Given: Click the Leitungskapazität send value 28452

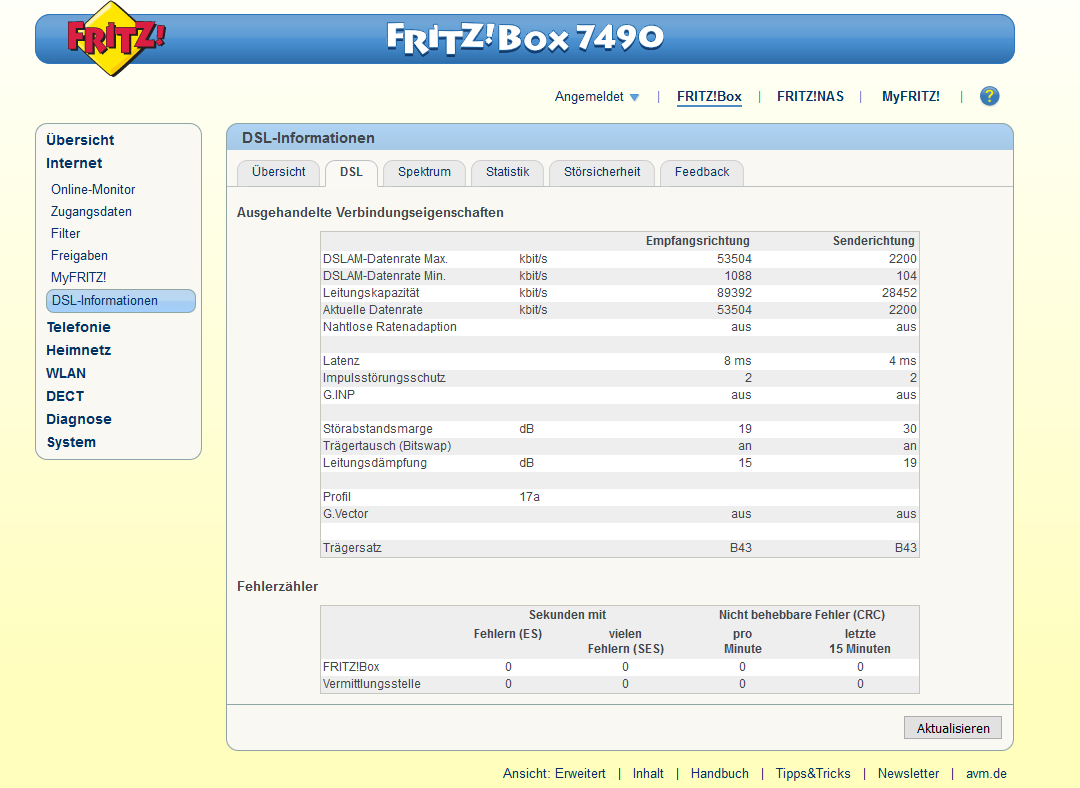Looking at the screenshot, I should [x=899, y=293].
